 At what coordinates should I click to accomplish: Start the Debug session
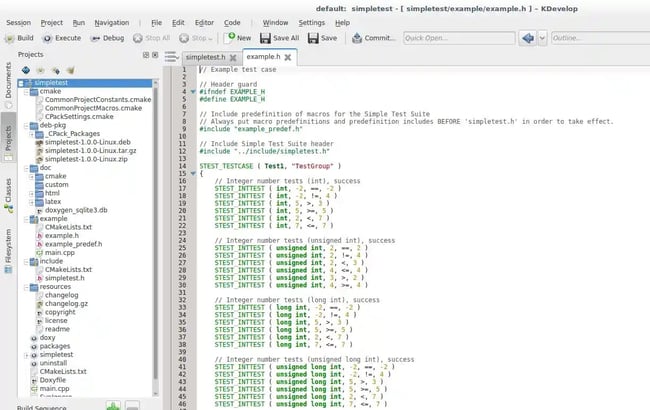(105, 37)
